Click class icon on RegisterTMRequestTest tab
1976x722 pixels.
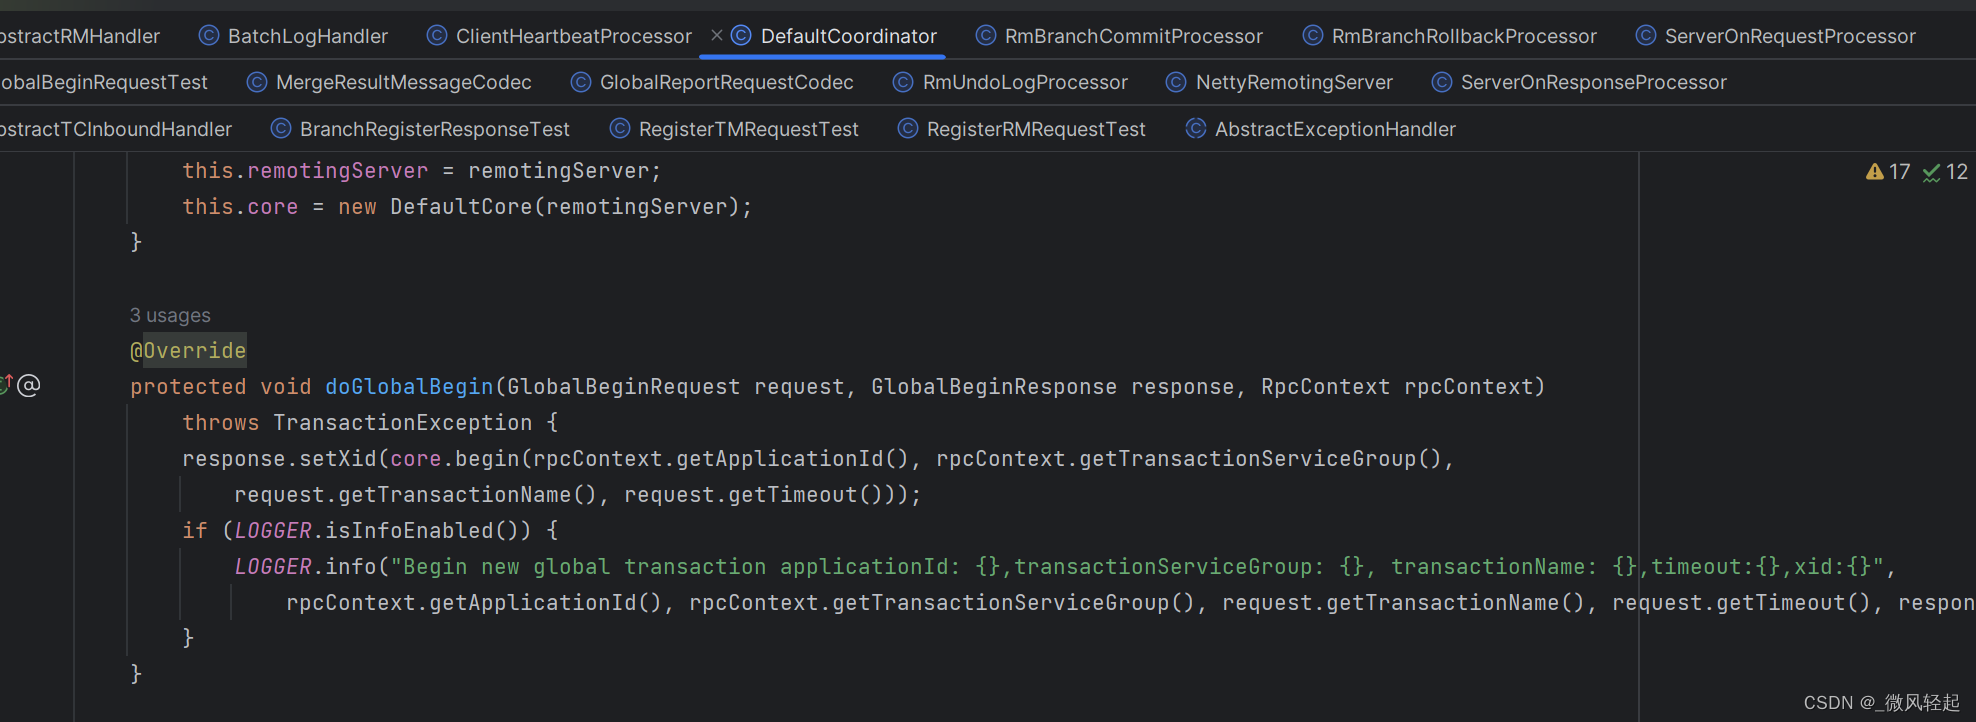(x=620, y=129)
